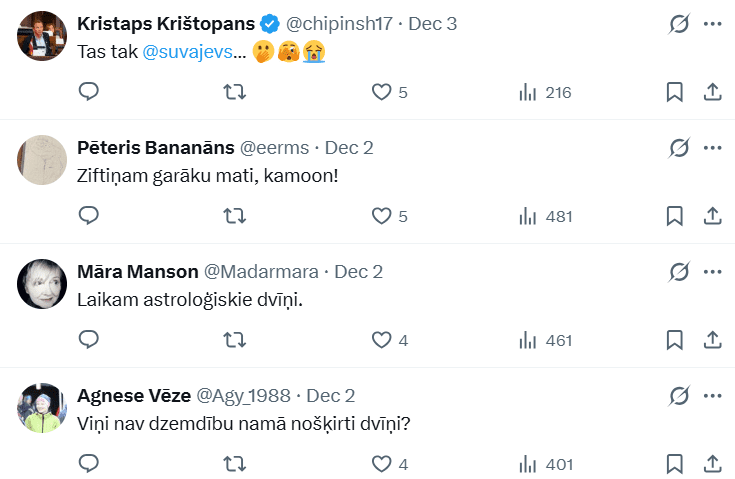Screen dimensions: 735x479
Task: Click Māra Manson's profile picture
Action: point(42,284)
